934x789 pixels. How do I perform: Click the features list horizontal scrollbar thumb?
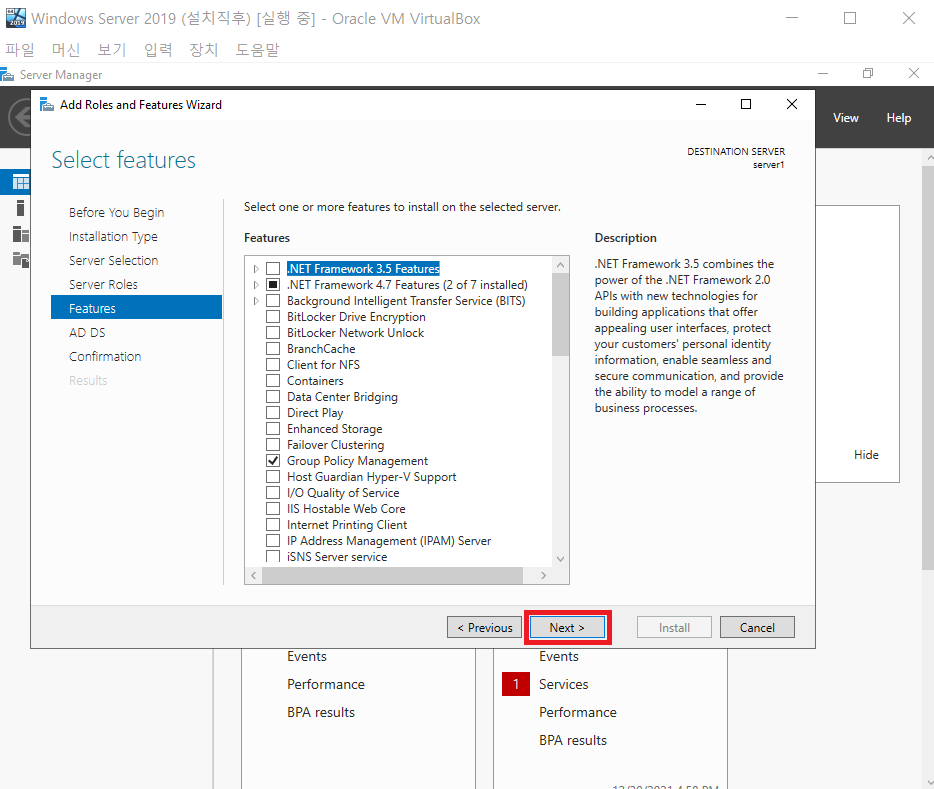392,575
